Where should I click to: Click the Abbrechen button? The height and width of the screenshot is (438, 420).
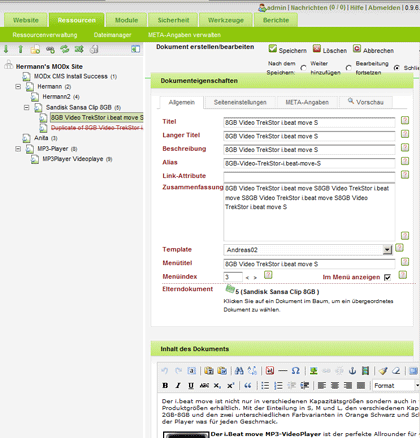[x=373, y=50]
